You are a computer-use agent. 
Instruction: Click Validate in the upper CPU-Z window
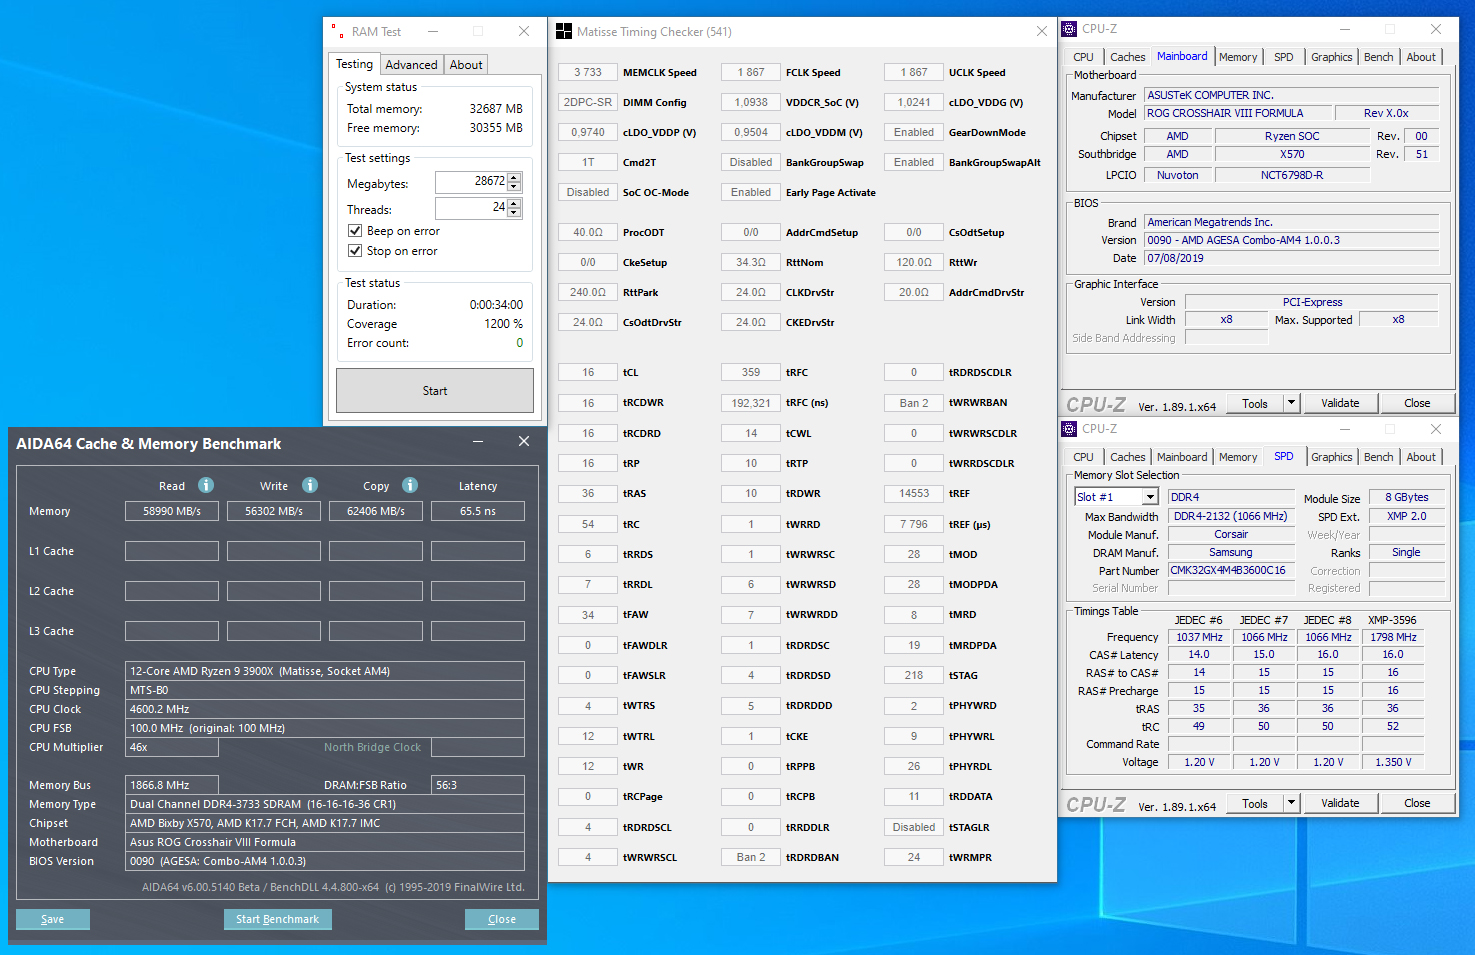tap(1340, 403)
